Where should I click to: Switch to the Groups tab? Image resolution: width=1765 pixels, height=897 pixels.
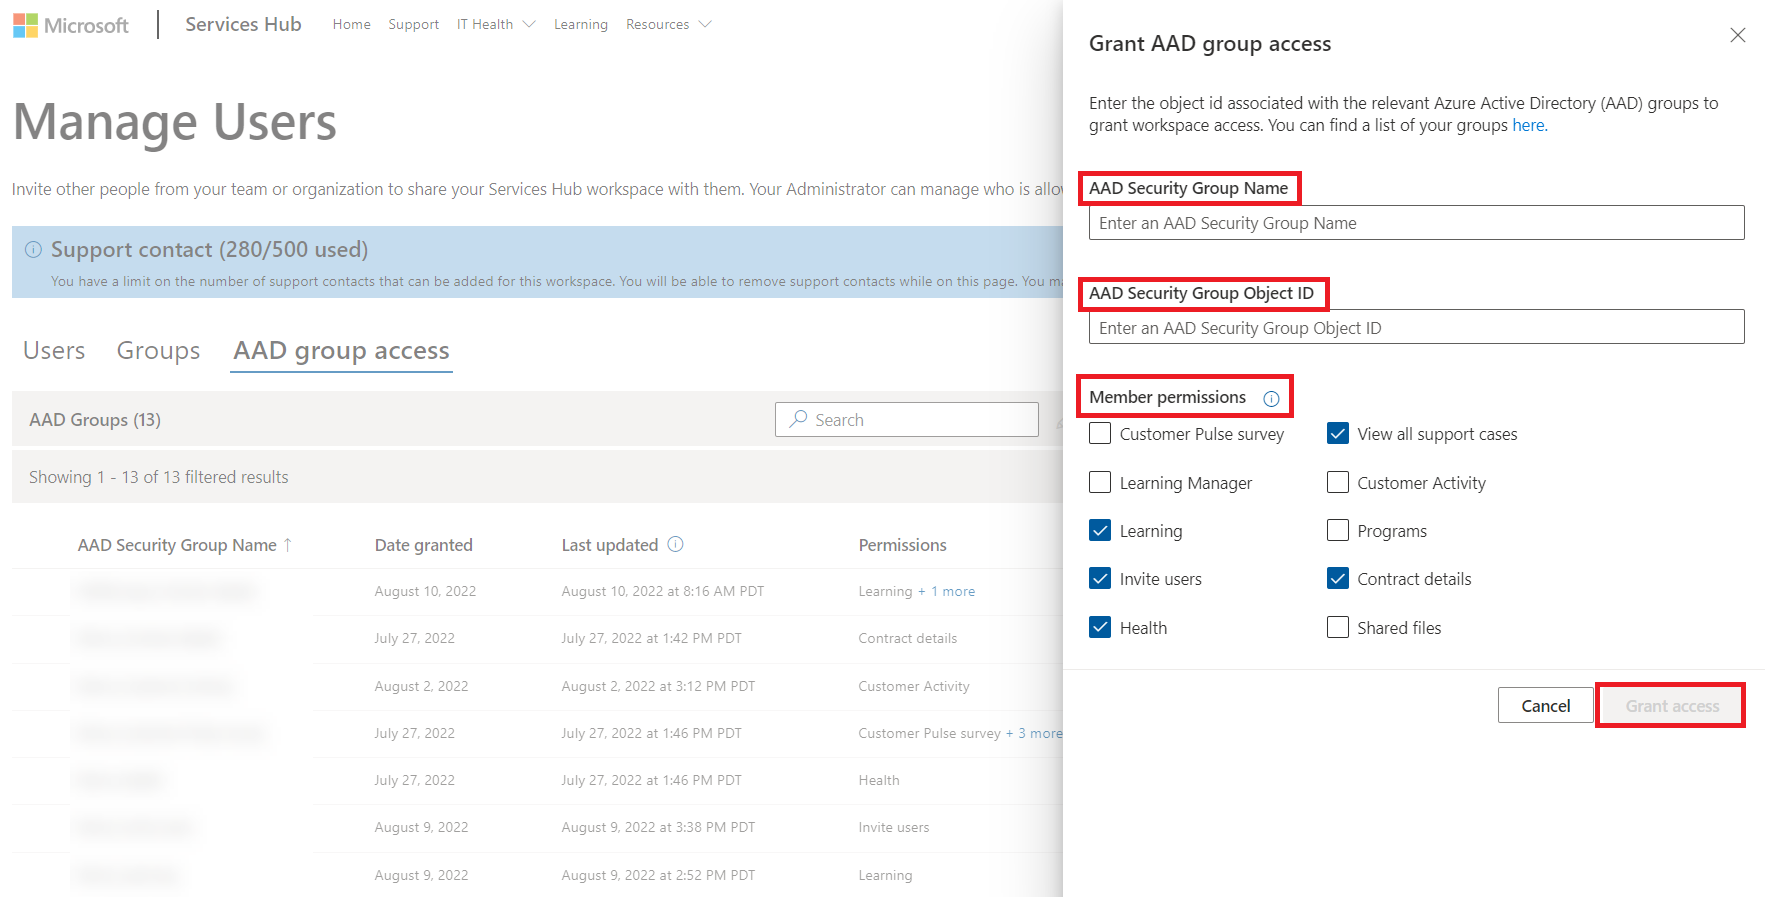(158, 351)
